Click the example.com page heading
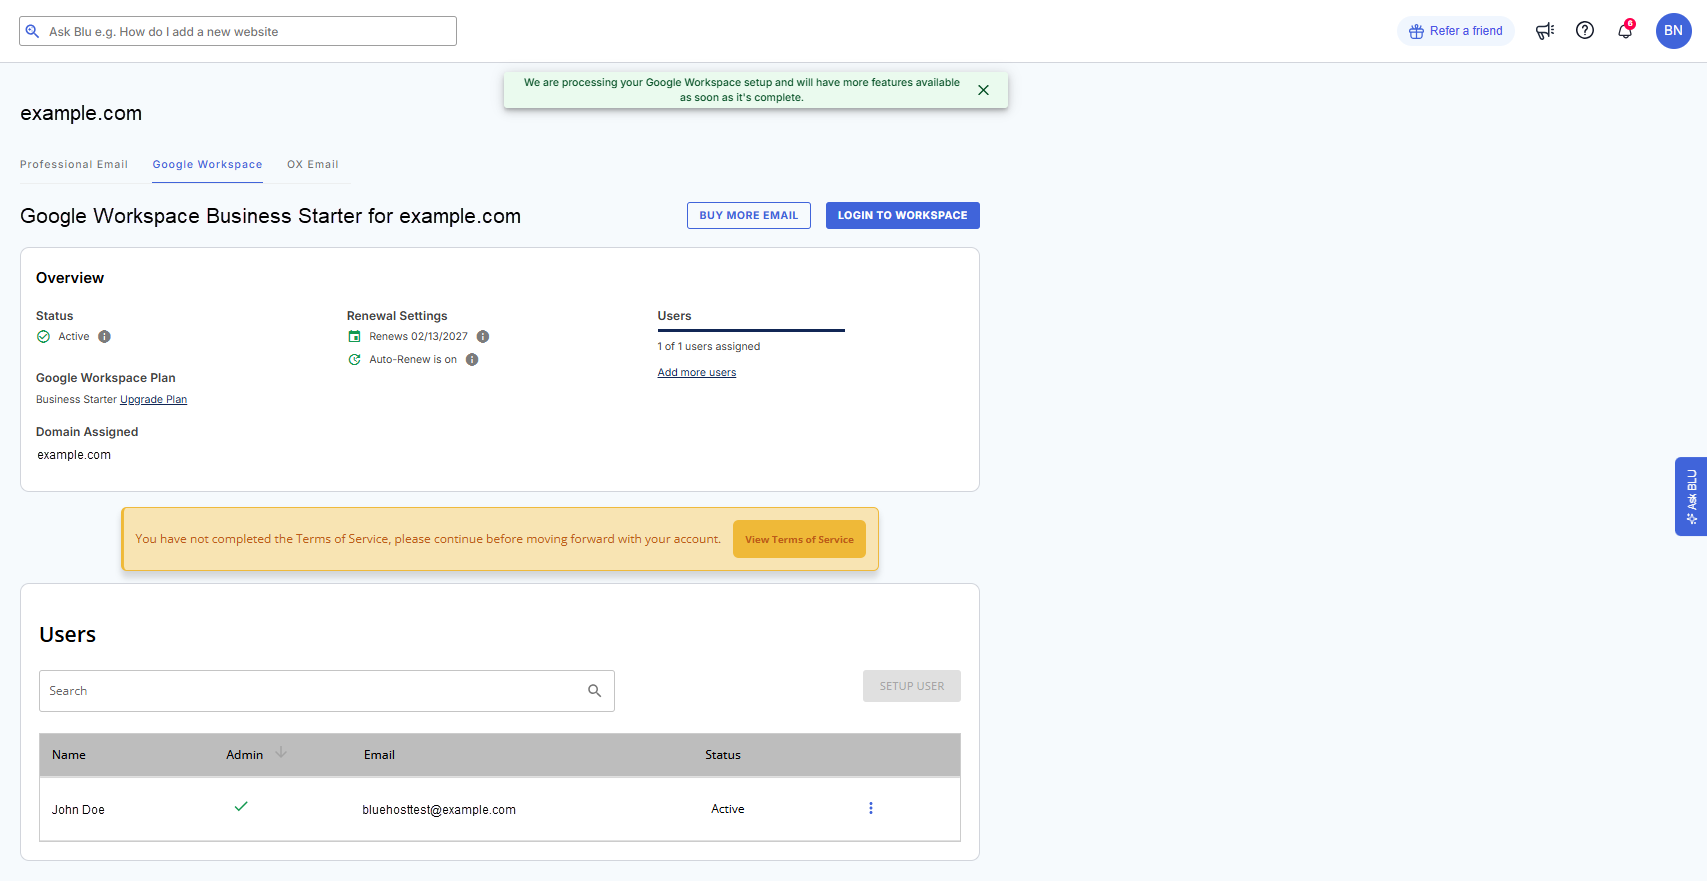This screenshot has width=1707, height=881. click(x=81, y=113)
